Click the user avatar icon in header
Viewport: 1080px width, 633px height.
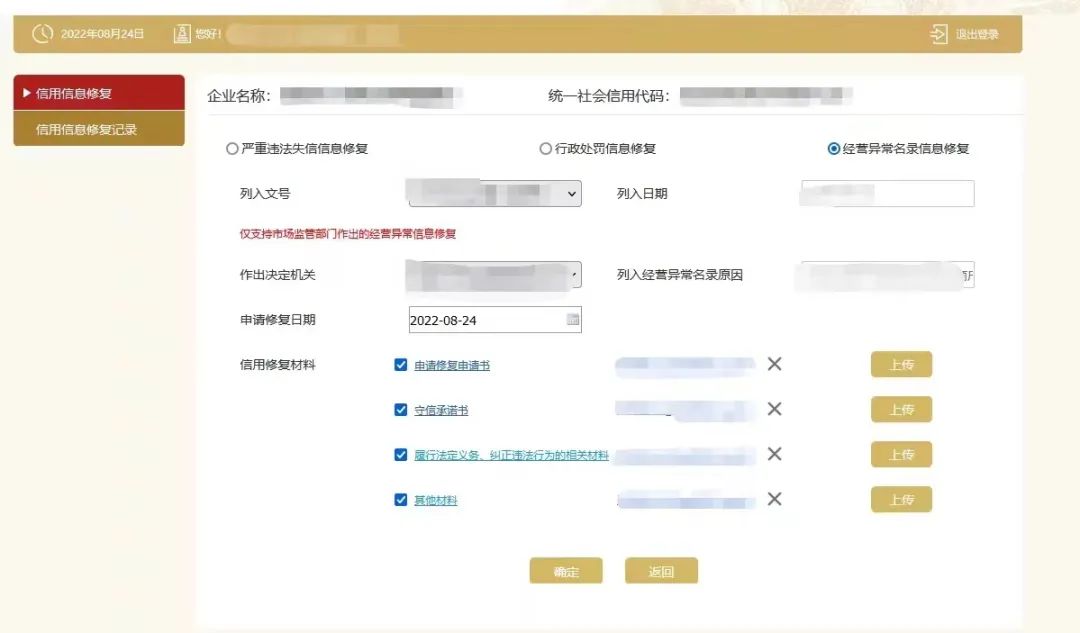(x=182, y=34)
